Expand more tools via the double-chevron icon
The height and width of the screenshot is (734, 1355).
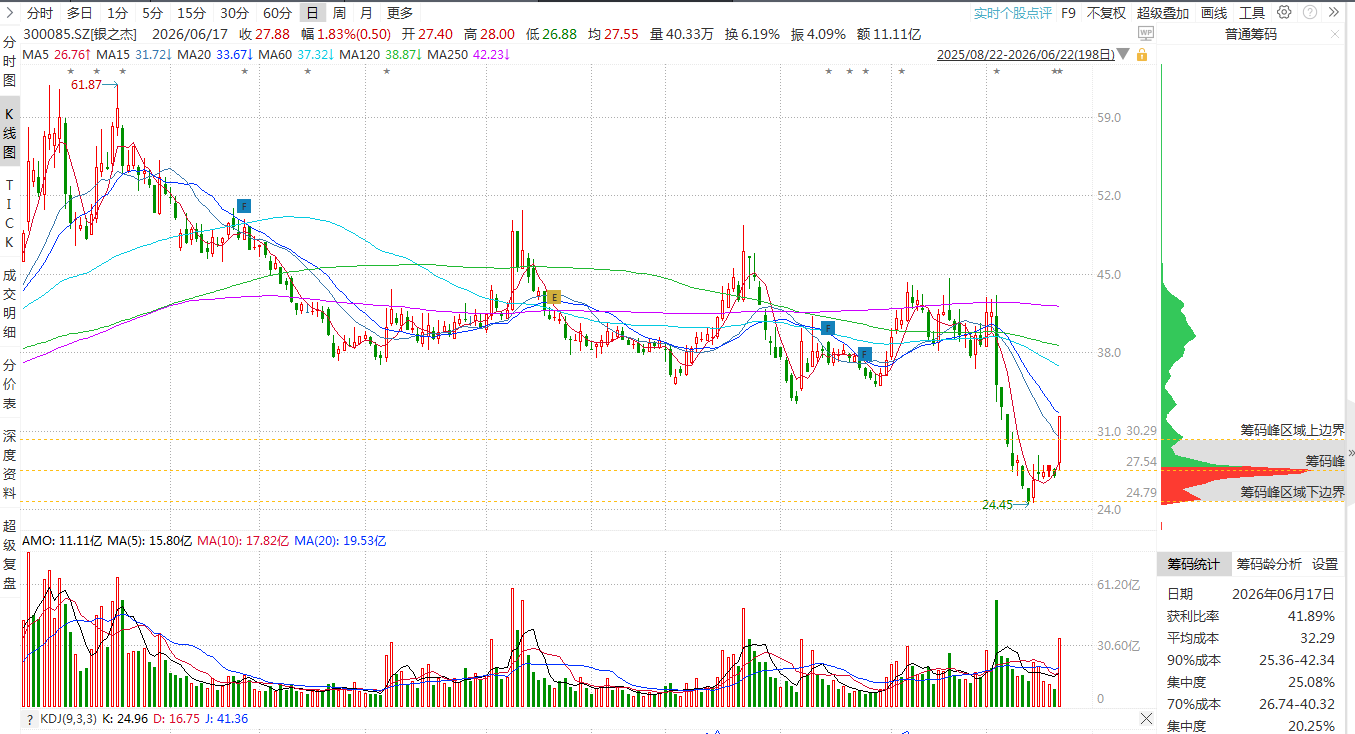tap(1335, 12)
